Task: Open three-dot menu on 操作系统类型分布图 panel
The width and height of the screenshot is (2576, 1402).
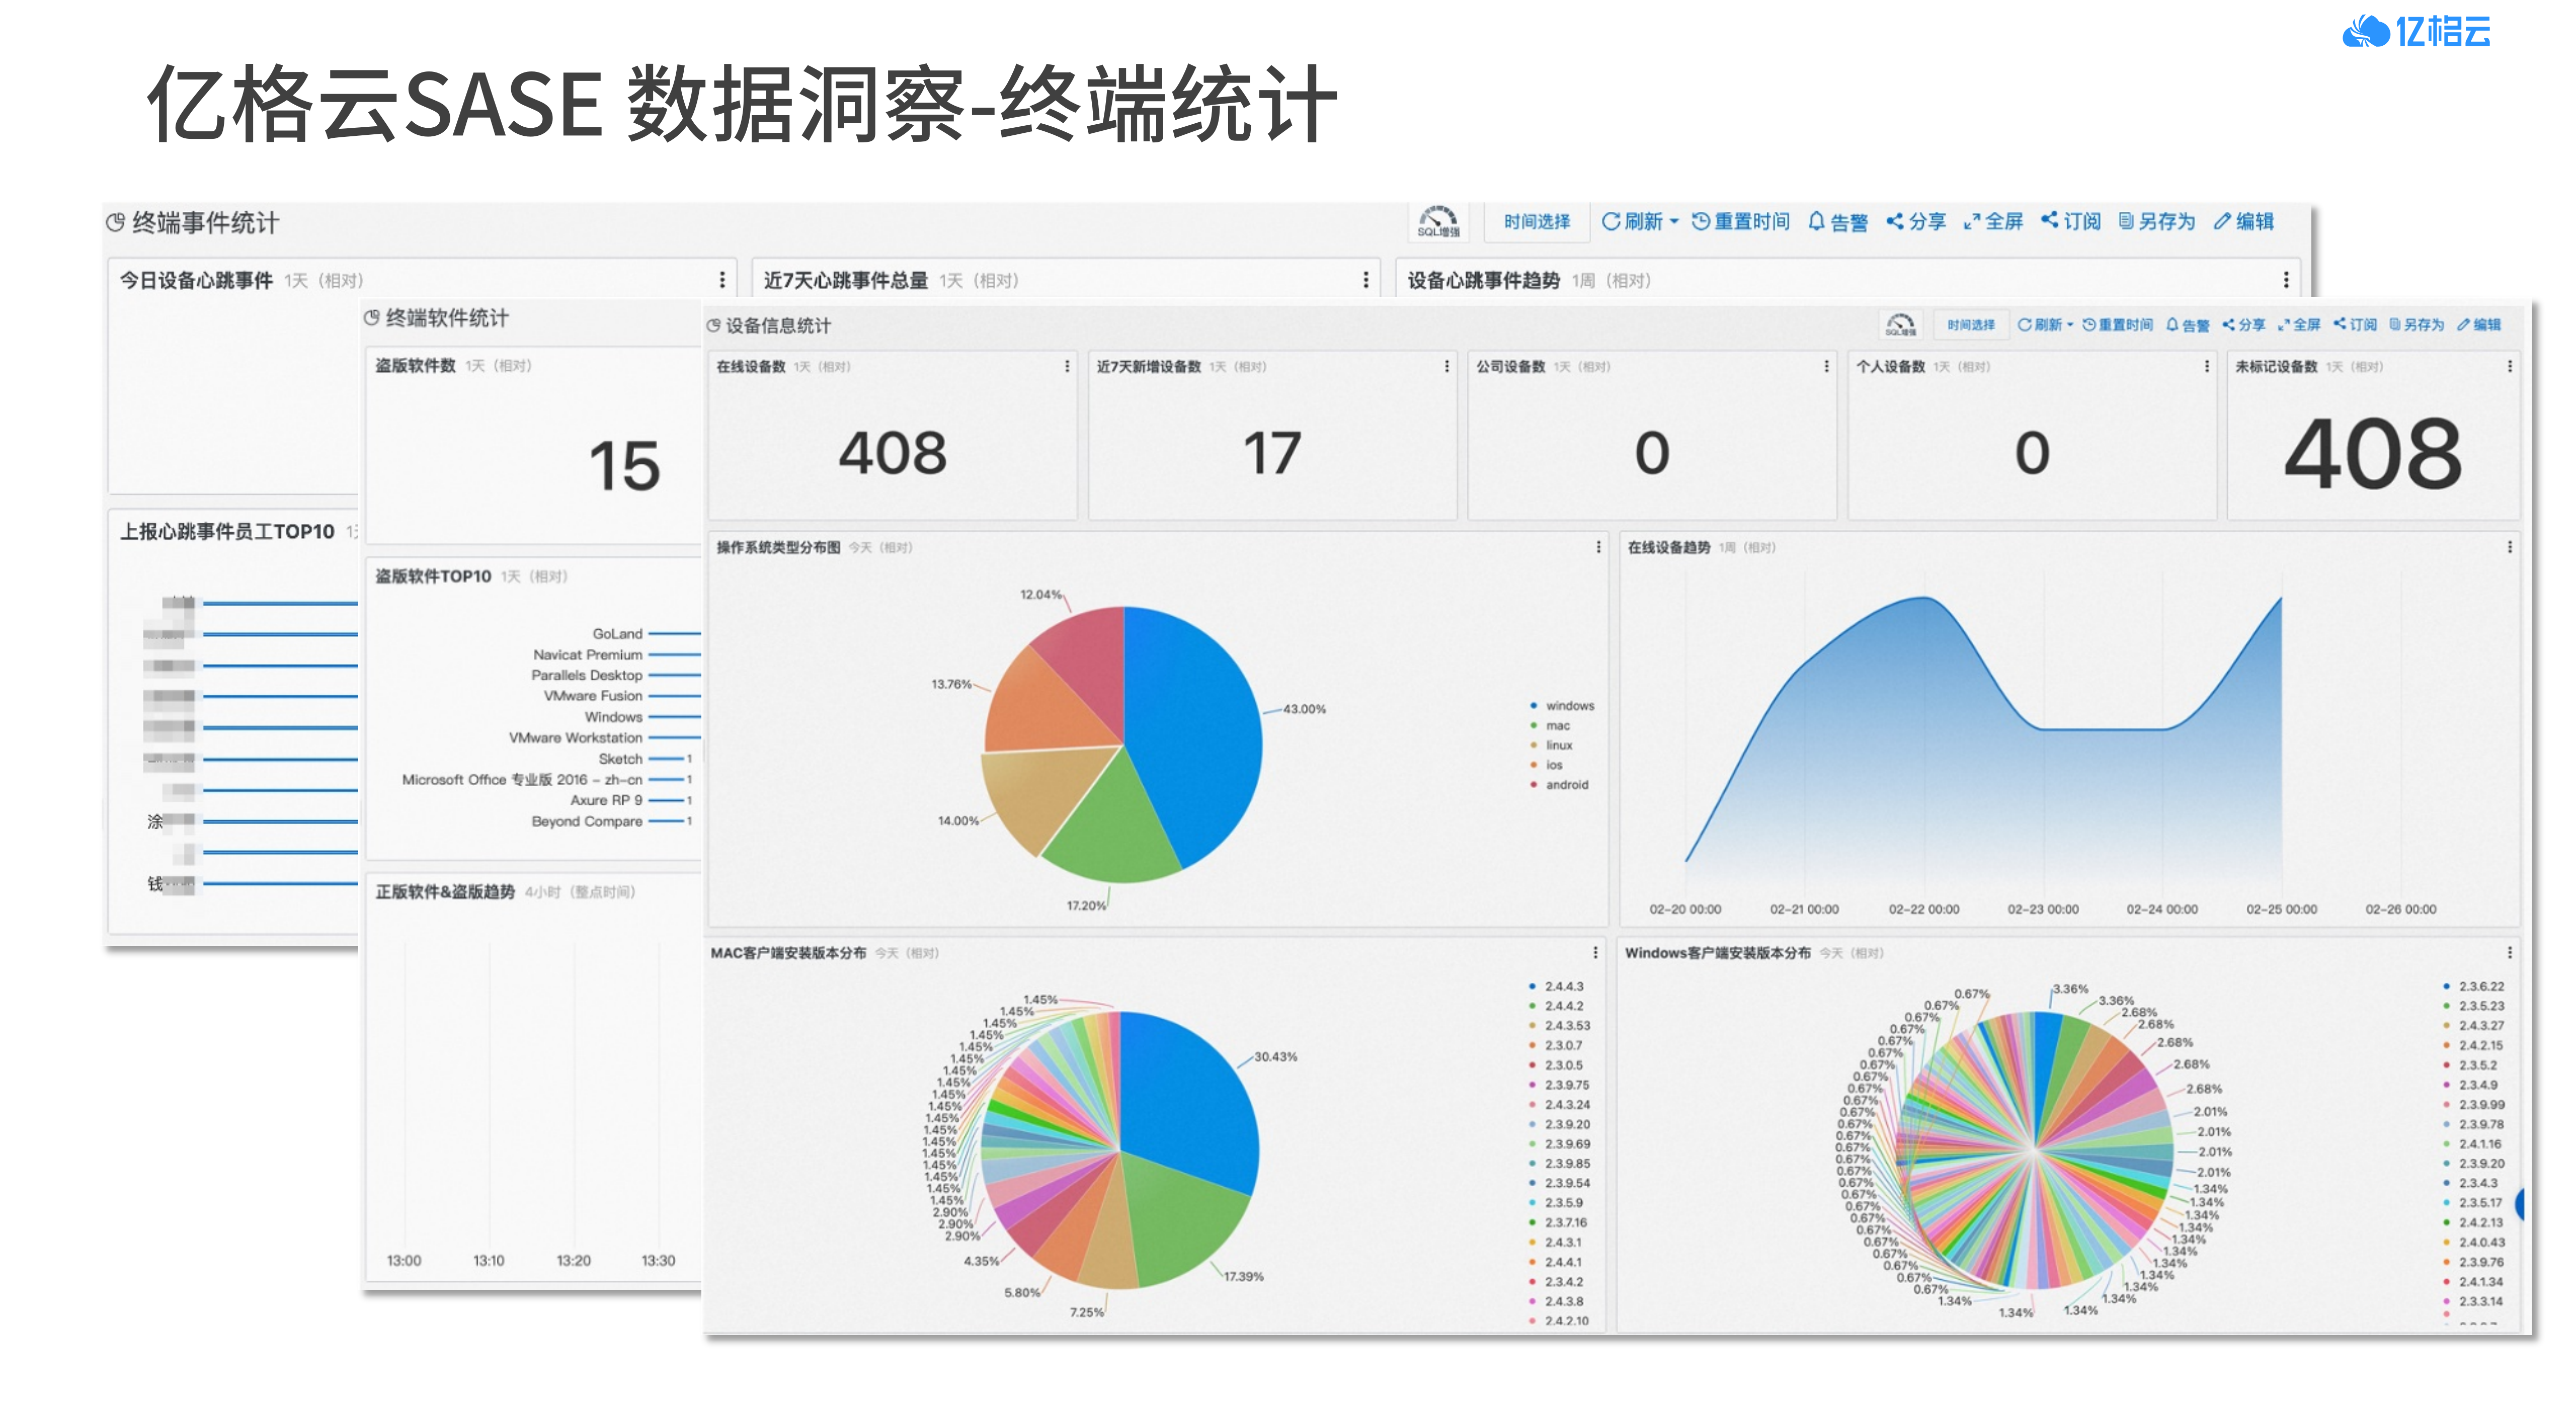Action: point(1598,548)
